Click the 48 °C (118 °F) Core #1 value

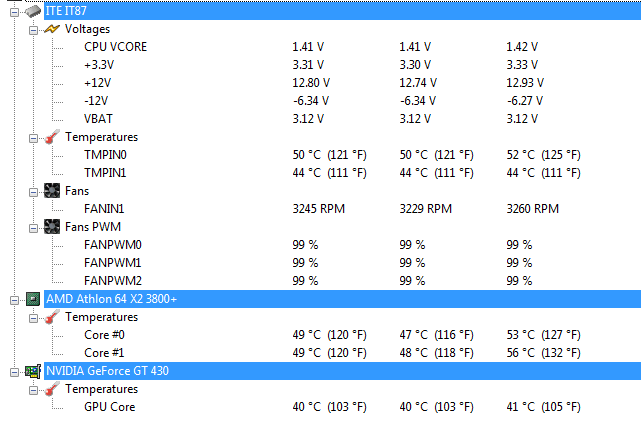(436, 353)
